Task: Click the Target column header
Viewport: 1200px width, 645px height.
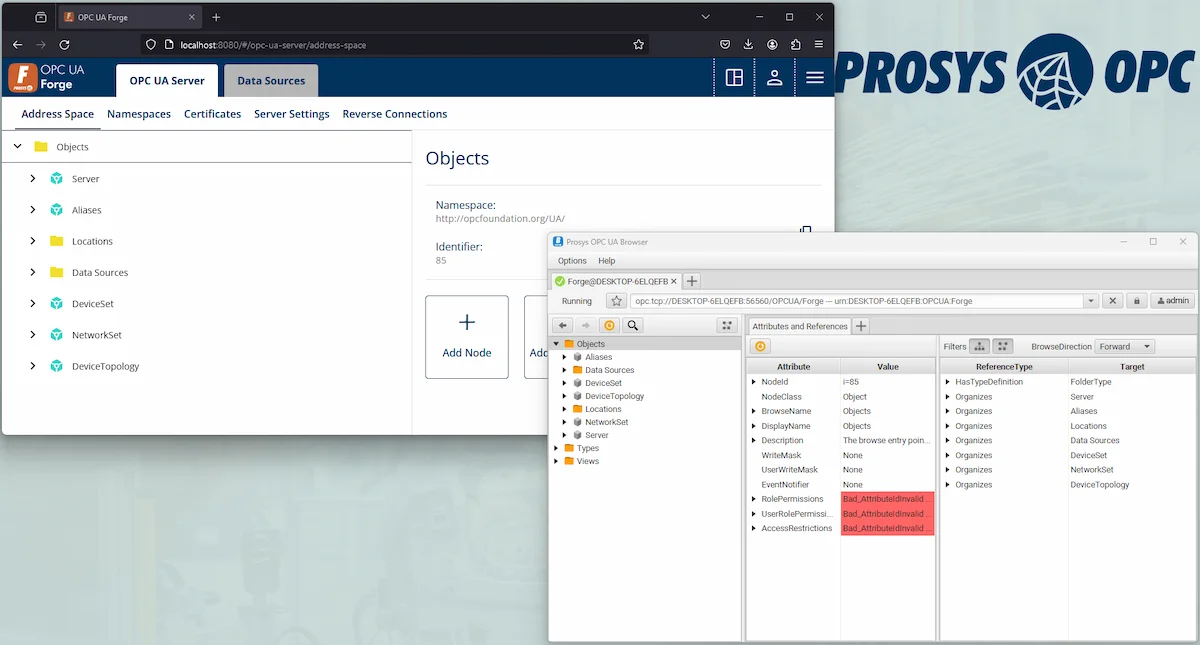Action: (x=1132, y=367)
